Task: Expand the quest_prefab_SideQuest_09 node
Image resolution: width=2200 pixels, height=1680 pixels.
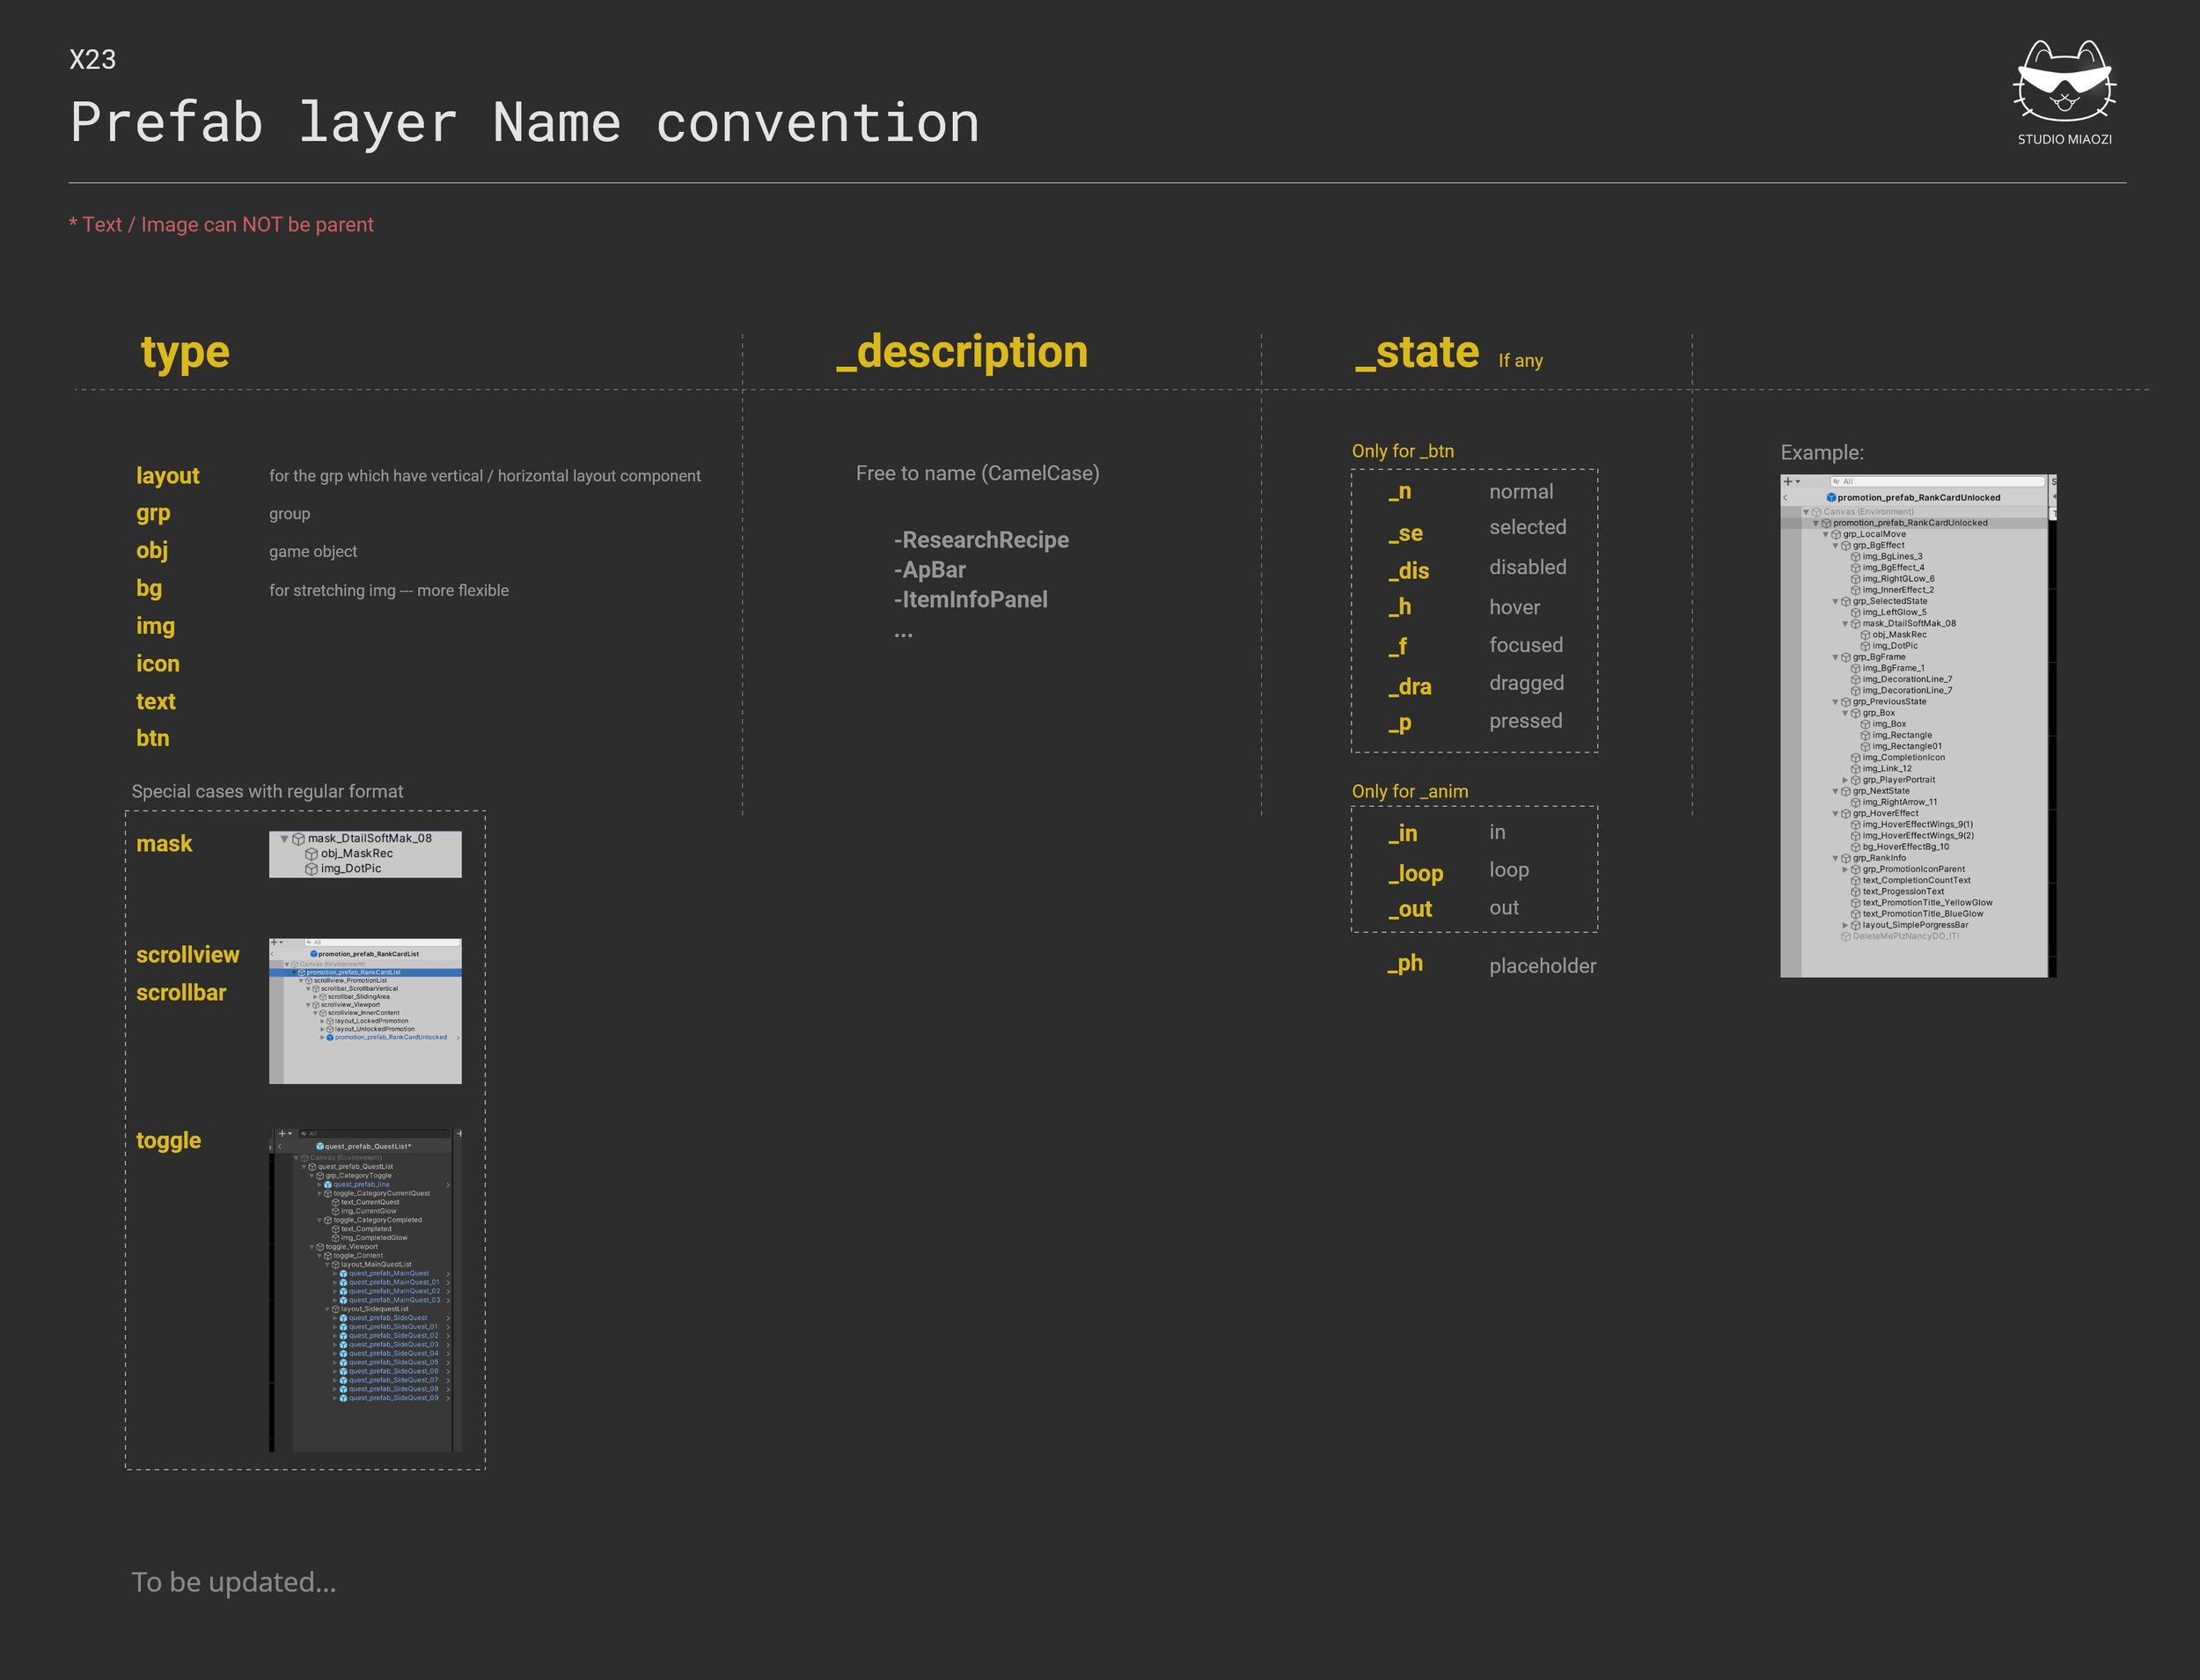Action: (336, 1399)
